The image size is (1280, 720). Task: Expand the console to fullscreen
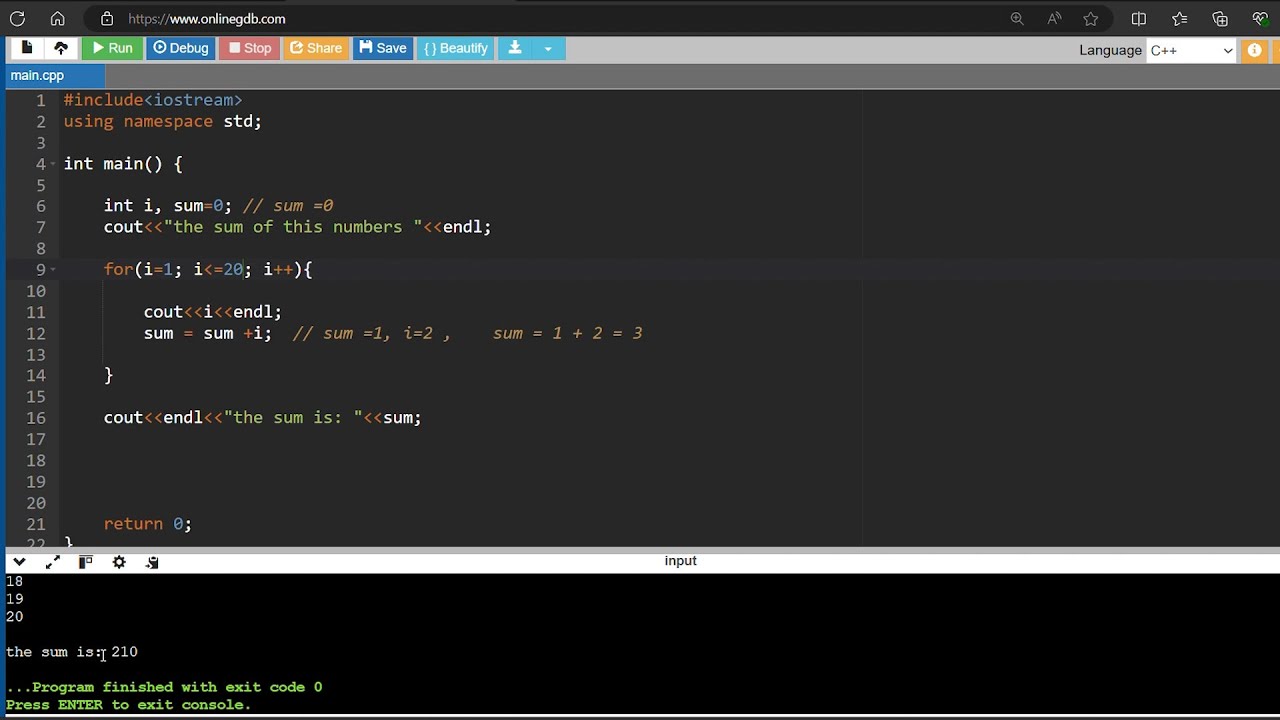coord(52,562)
